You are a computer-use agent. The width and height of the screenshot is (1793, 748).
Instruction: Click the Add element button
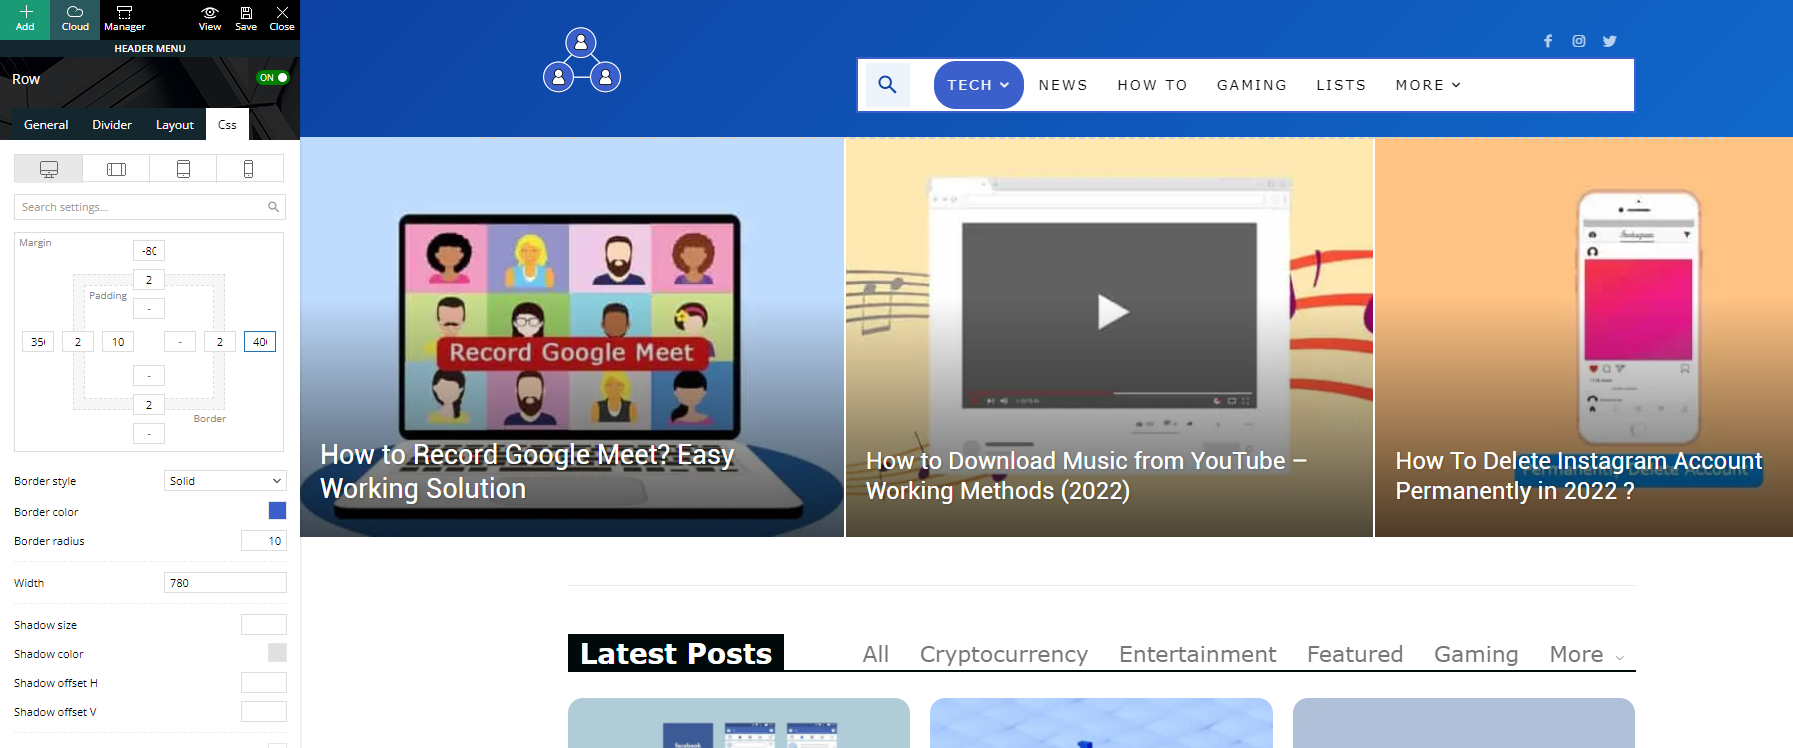coord(25,19)
